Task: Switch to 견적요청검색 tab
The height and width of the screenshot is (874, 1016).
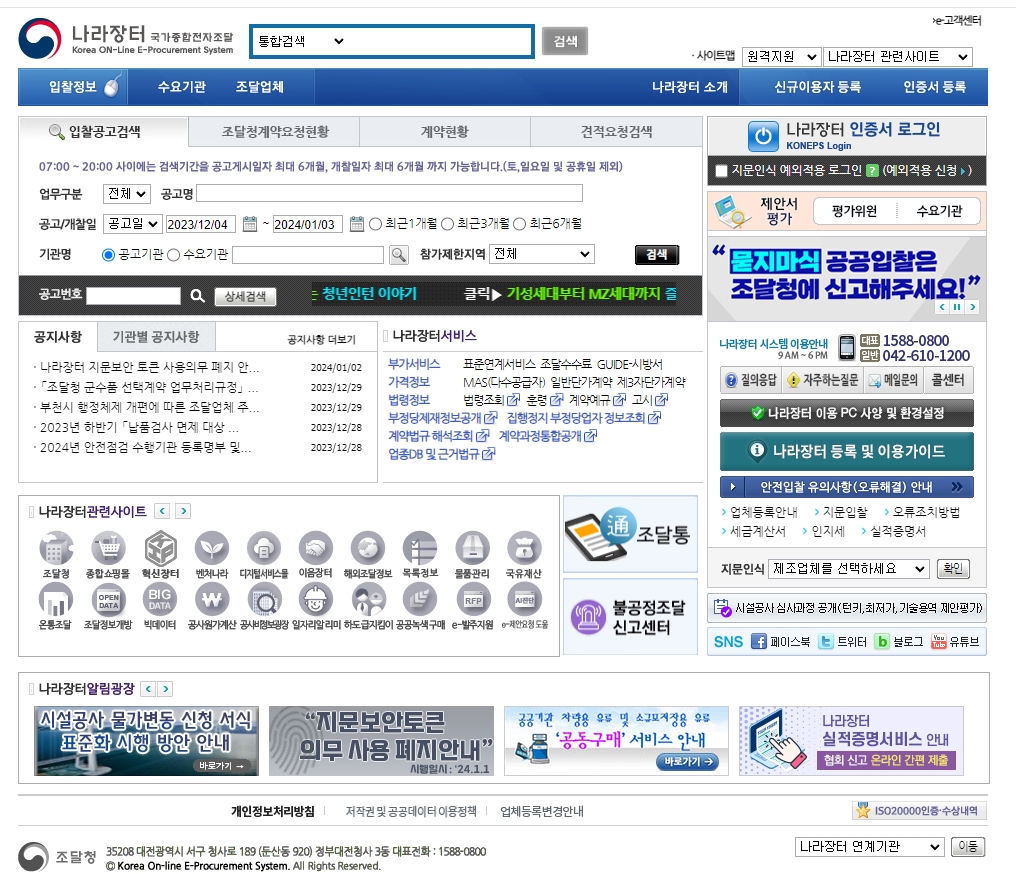Action: point(616,132)
